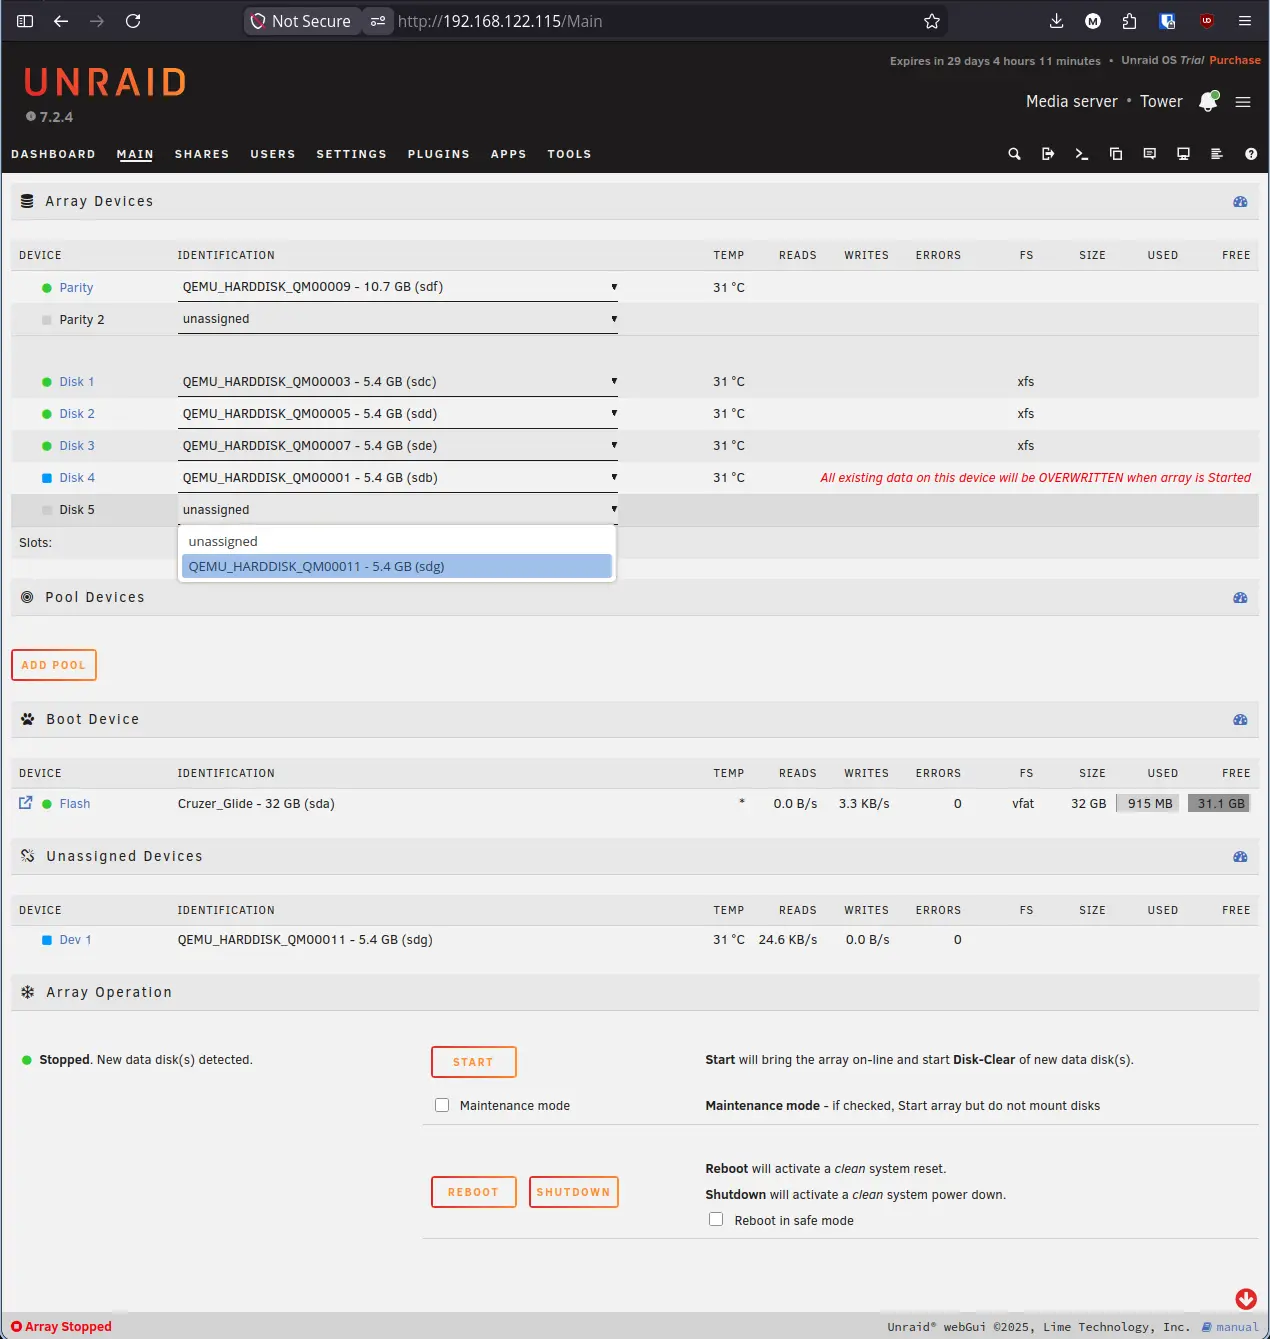The height and width of the screenshot is (1339, 1270).
Task: Click the Pool Devices dashboard view icon
Action: tap(1240, 598)
